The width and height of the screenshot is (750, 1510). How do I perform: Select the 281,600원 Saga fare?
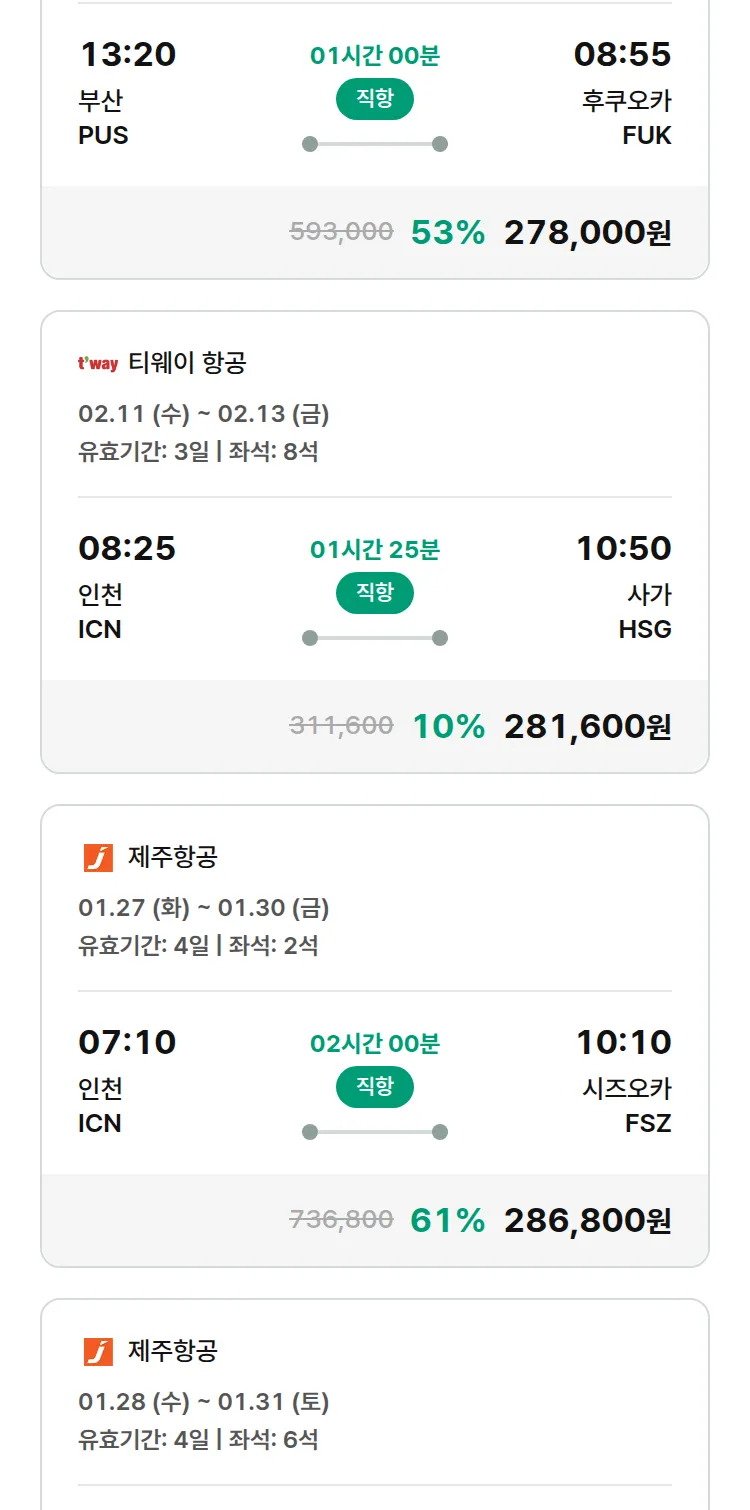coord(587,727)
